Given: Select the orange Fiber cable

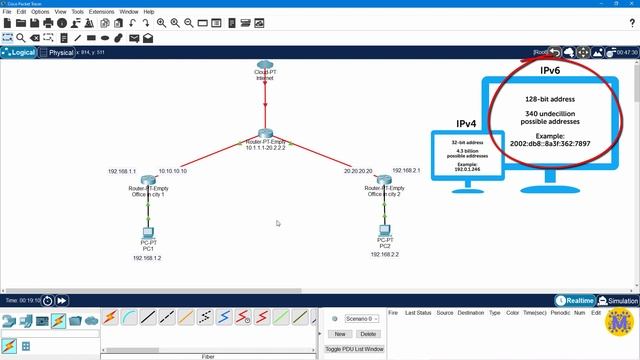Looking at the screenshot, I should [x=186, y=317].
